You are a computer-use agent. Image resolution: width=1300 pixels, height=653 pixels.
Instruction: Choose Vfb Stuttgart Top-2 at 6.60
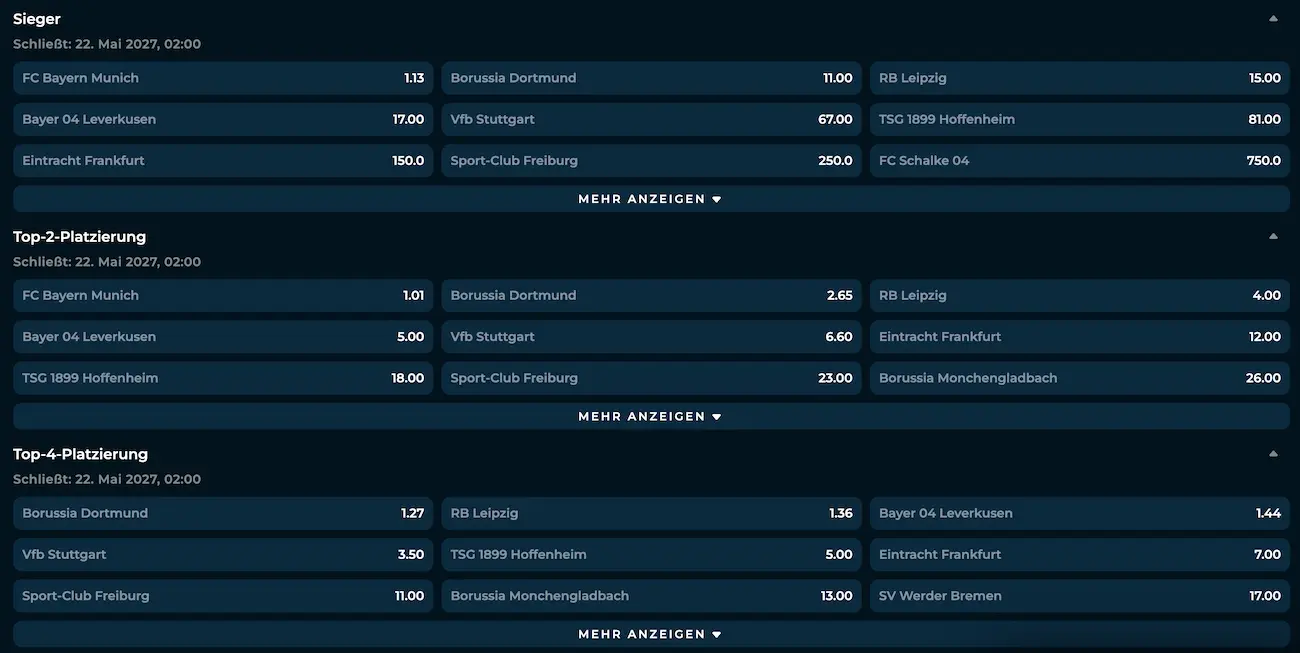pyautogui.click(x=651, y=337)
